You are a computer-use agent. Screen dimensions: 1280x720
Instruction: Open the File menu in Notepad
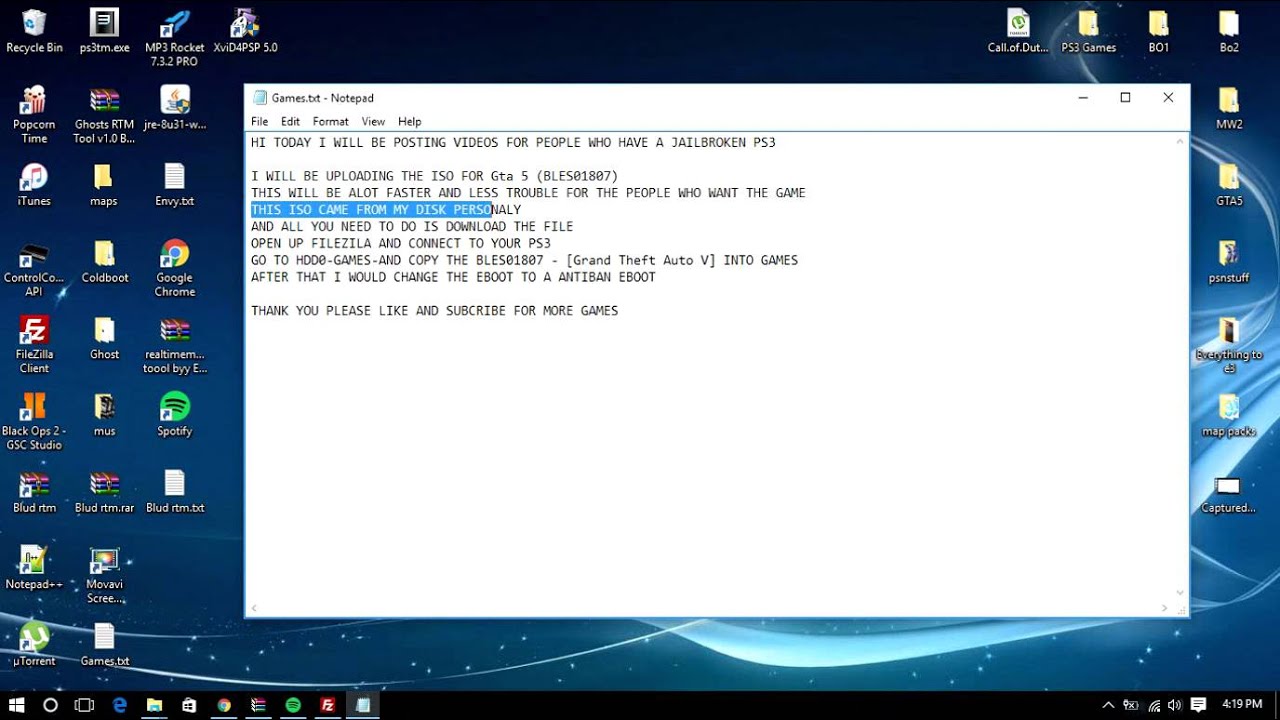pyautogui.click(x=259, y=121)
